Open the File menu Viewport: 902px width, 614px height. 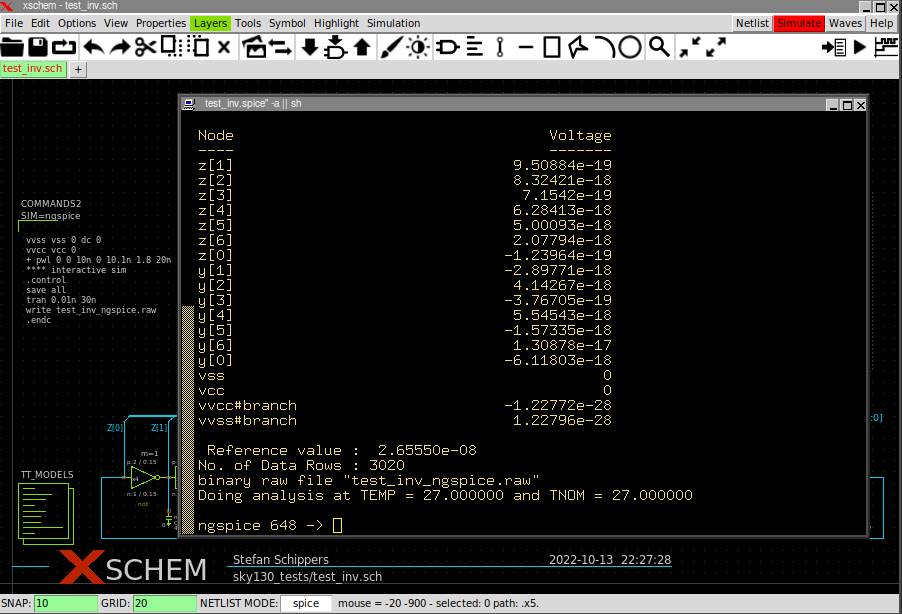pyautogui.click(x=14, y=23)
